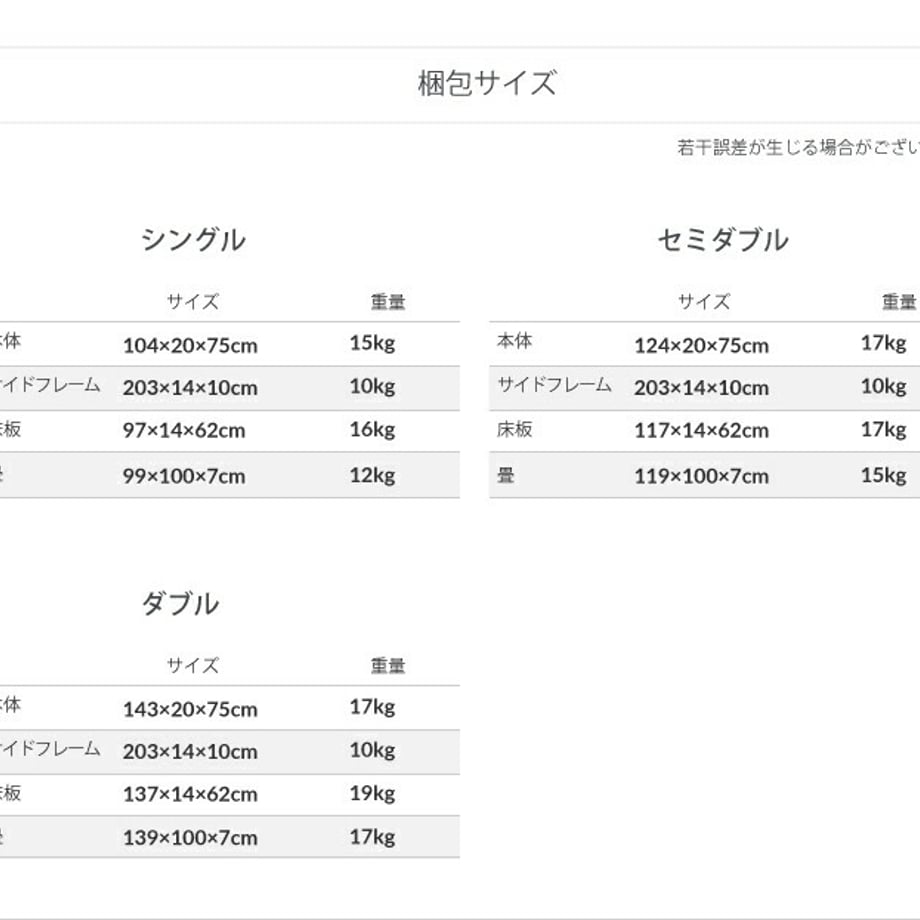
Task: Select 17kg in the セミダブル 本体 row
Action: pos(884,343)
